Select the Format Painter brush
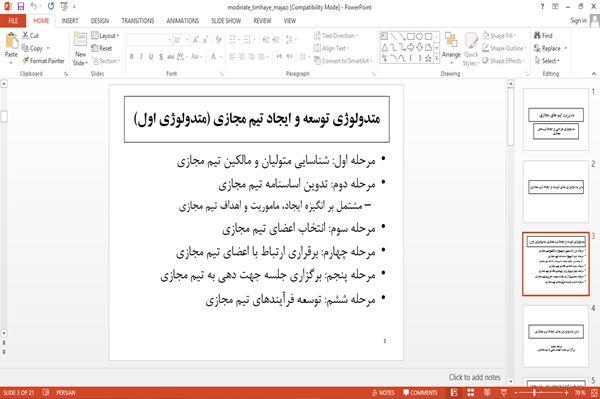 (x=25, y=60)
